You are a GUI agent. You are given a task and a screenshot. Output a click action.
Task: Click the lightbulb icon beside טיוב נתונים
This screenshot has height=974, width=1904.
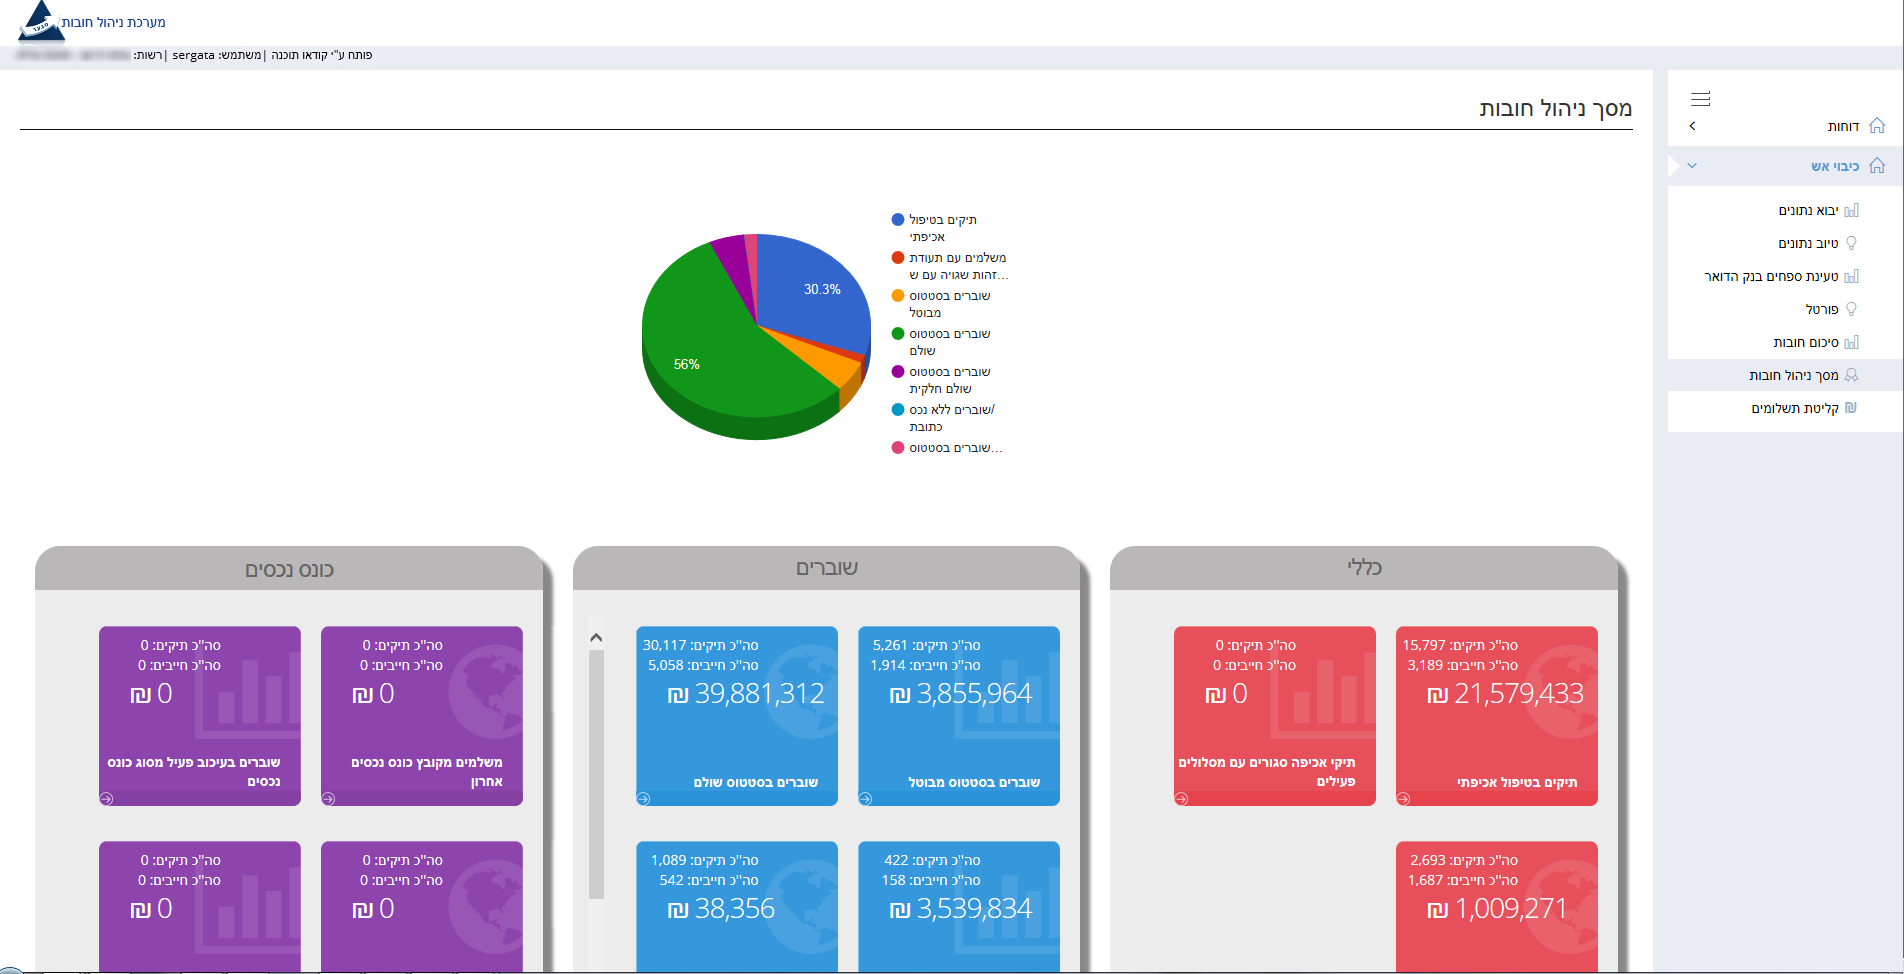[1851, 243]
